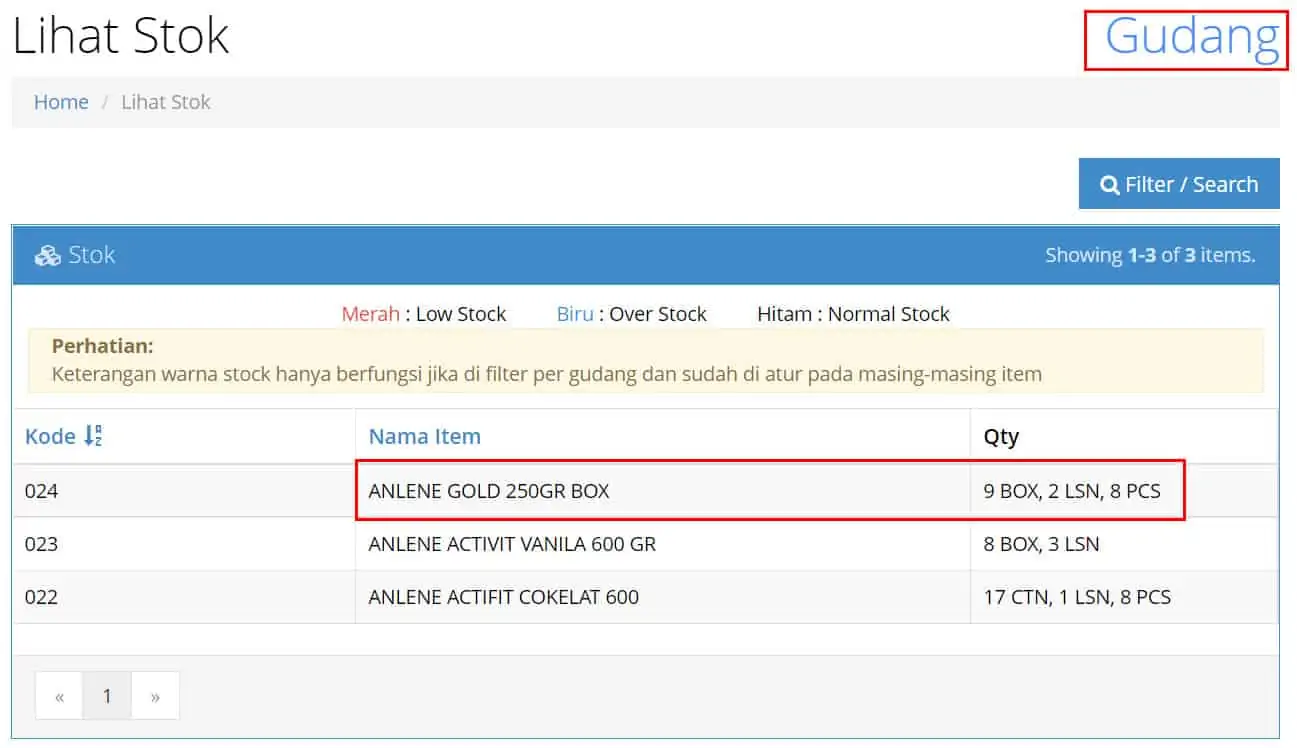Click the Lihat Stok page title
This screenshot has width=1297, height=748.
click(121, 36)
